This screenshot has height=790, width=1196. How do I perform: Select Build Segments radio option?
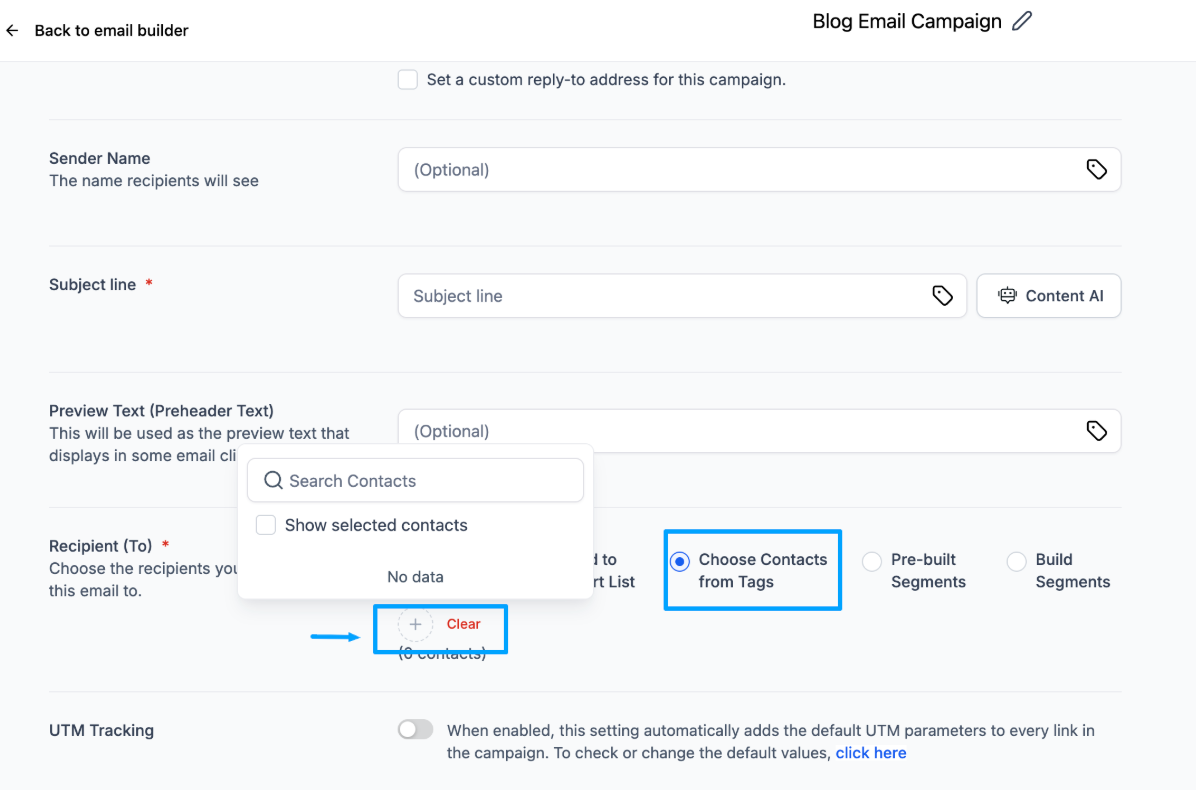point(1016,562)
